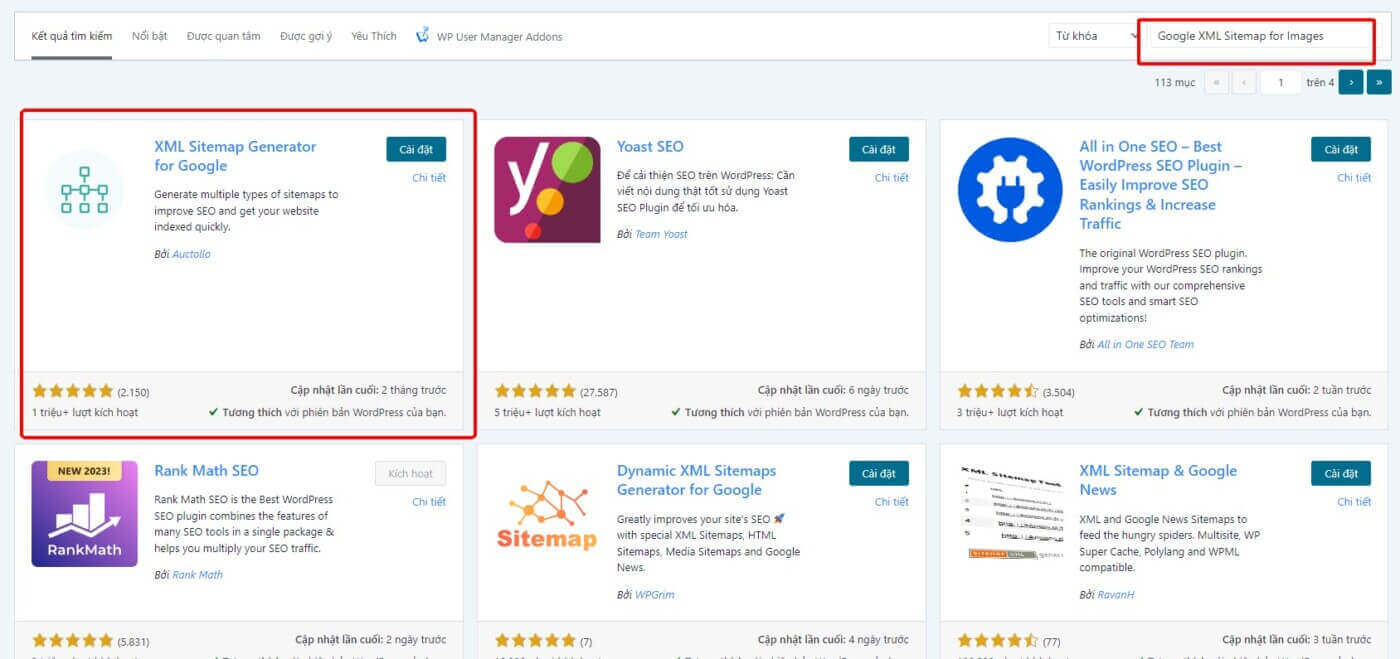Click '1 triệu+ lượt kích hoạt' text
Image resolution: width=1400 pixels, height=659 pixels.
(x=85, y=412)
